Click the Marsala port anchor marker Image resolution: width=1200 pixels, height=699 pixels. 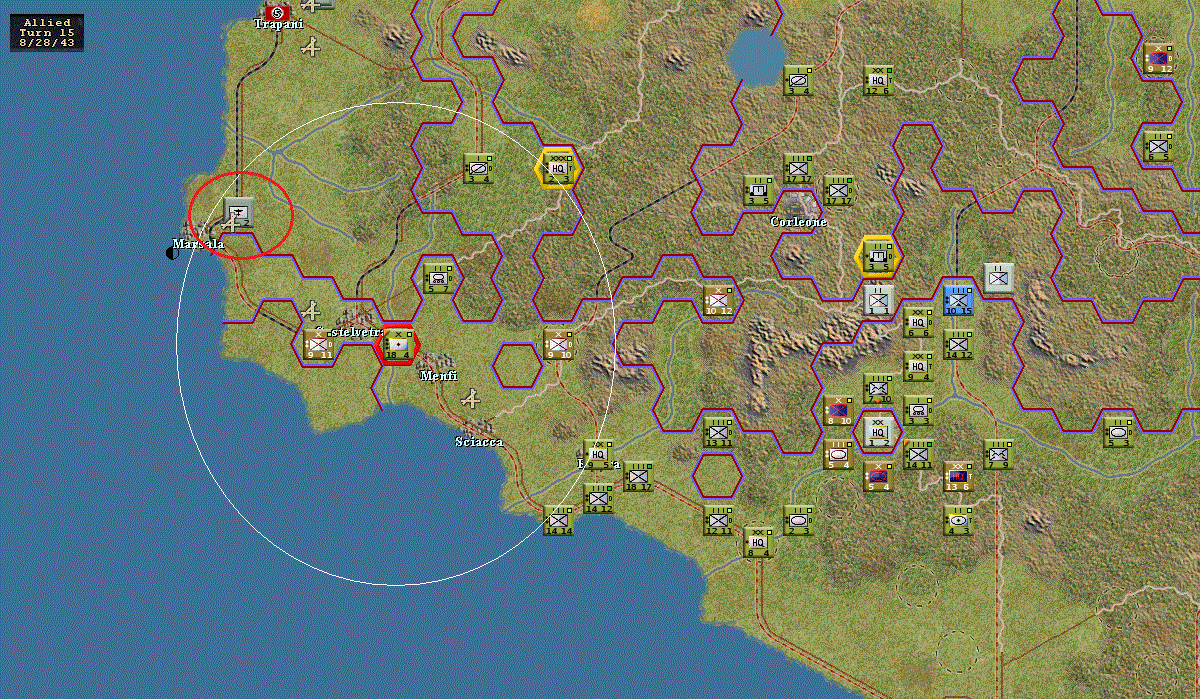coord(171,254)
